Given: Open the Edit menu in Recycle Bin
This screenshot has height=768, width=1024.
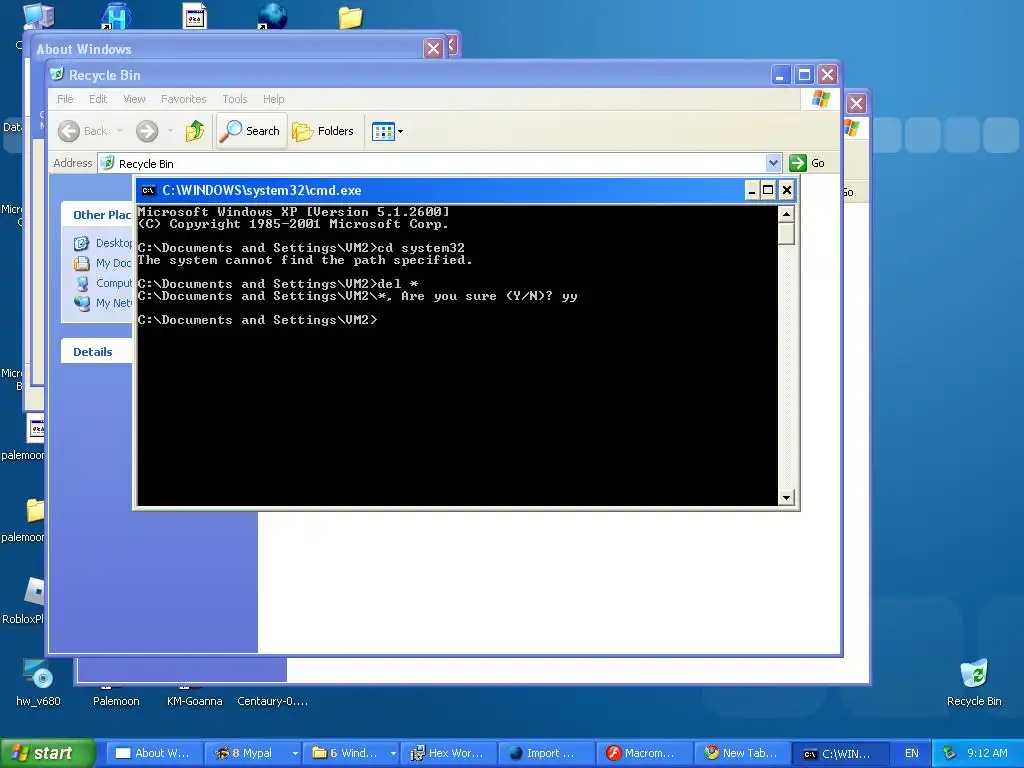Looking at the screenshot, I should [x=98, y=99].
